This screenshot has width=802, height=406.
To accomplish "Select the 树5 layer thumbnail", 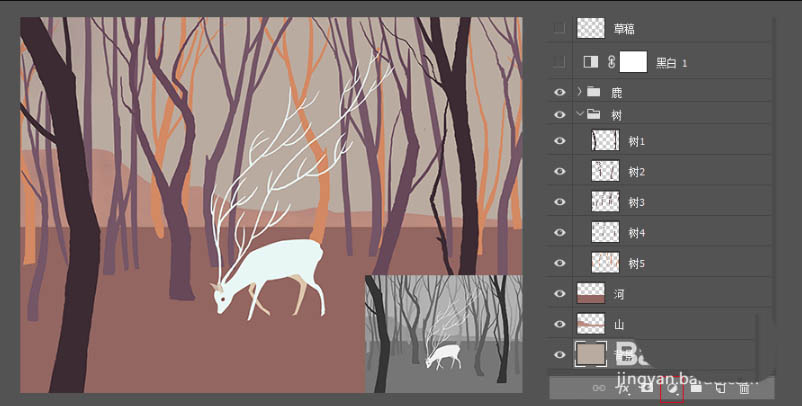I will (606, 263).
